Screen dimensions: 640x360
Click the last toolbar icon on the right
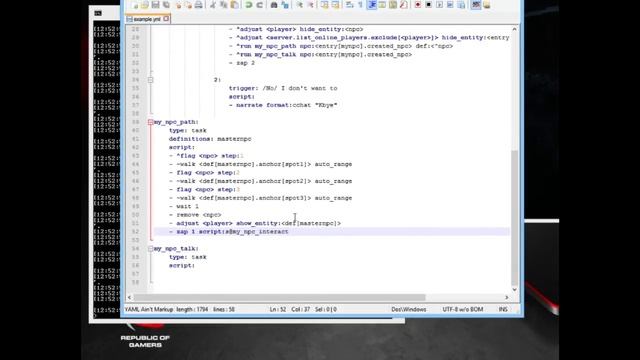pos(487,5)
